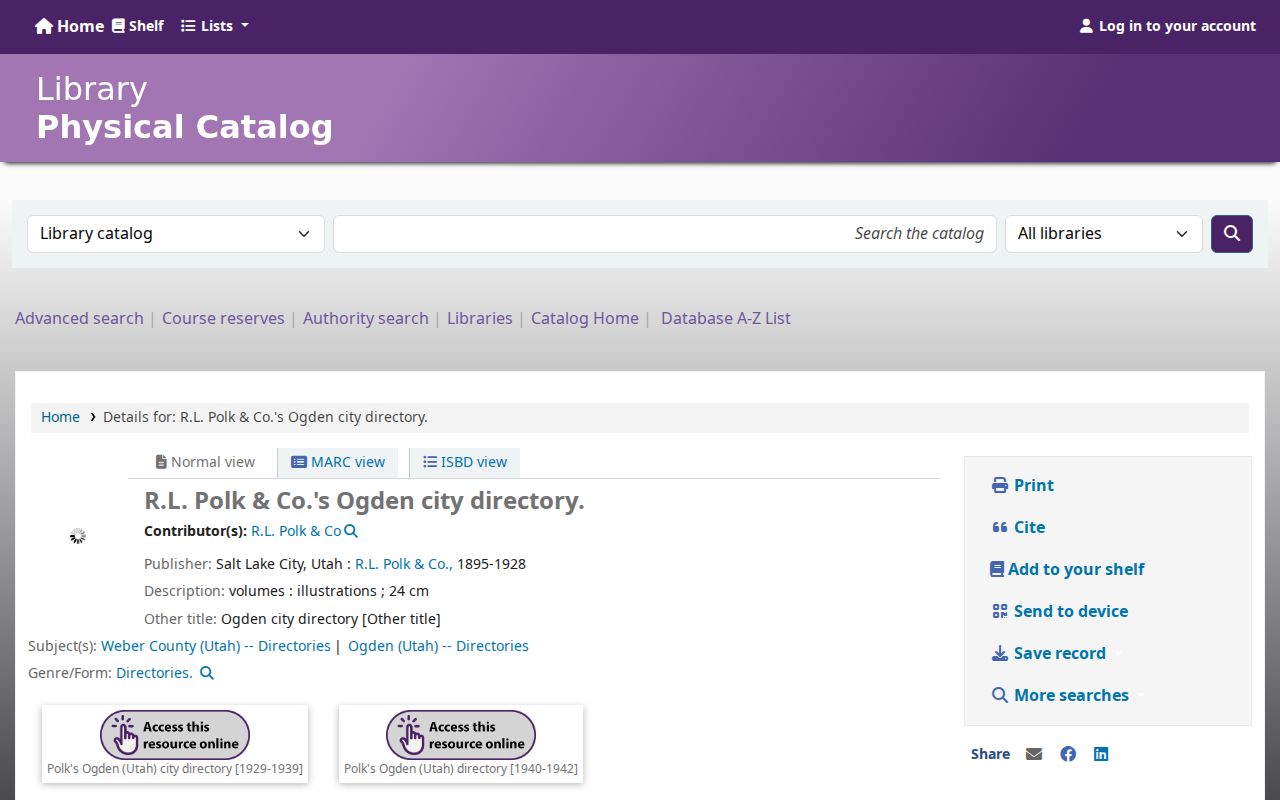This screenshot has height=800, width=1280.
Task: Expand the More searches dropdown
Action: pos(1068,695)
